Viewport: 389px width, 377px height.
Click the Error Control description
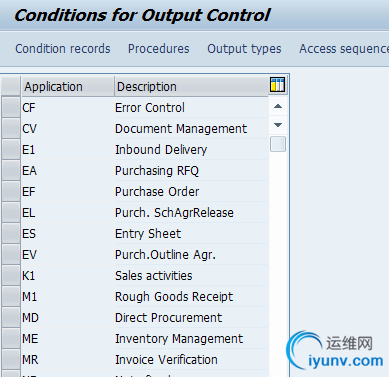click(150, 108)
